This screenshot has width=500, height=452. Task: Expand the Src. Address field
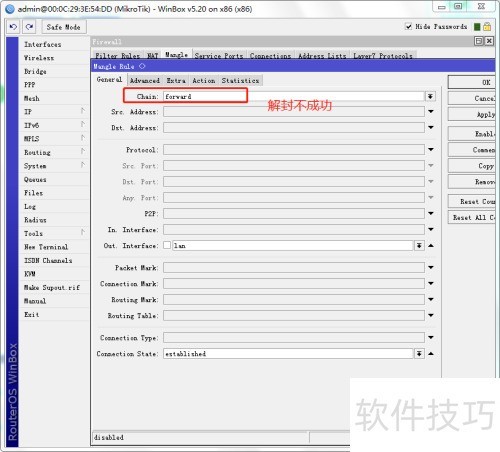431,112
